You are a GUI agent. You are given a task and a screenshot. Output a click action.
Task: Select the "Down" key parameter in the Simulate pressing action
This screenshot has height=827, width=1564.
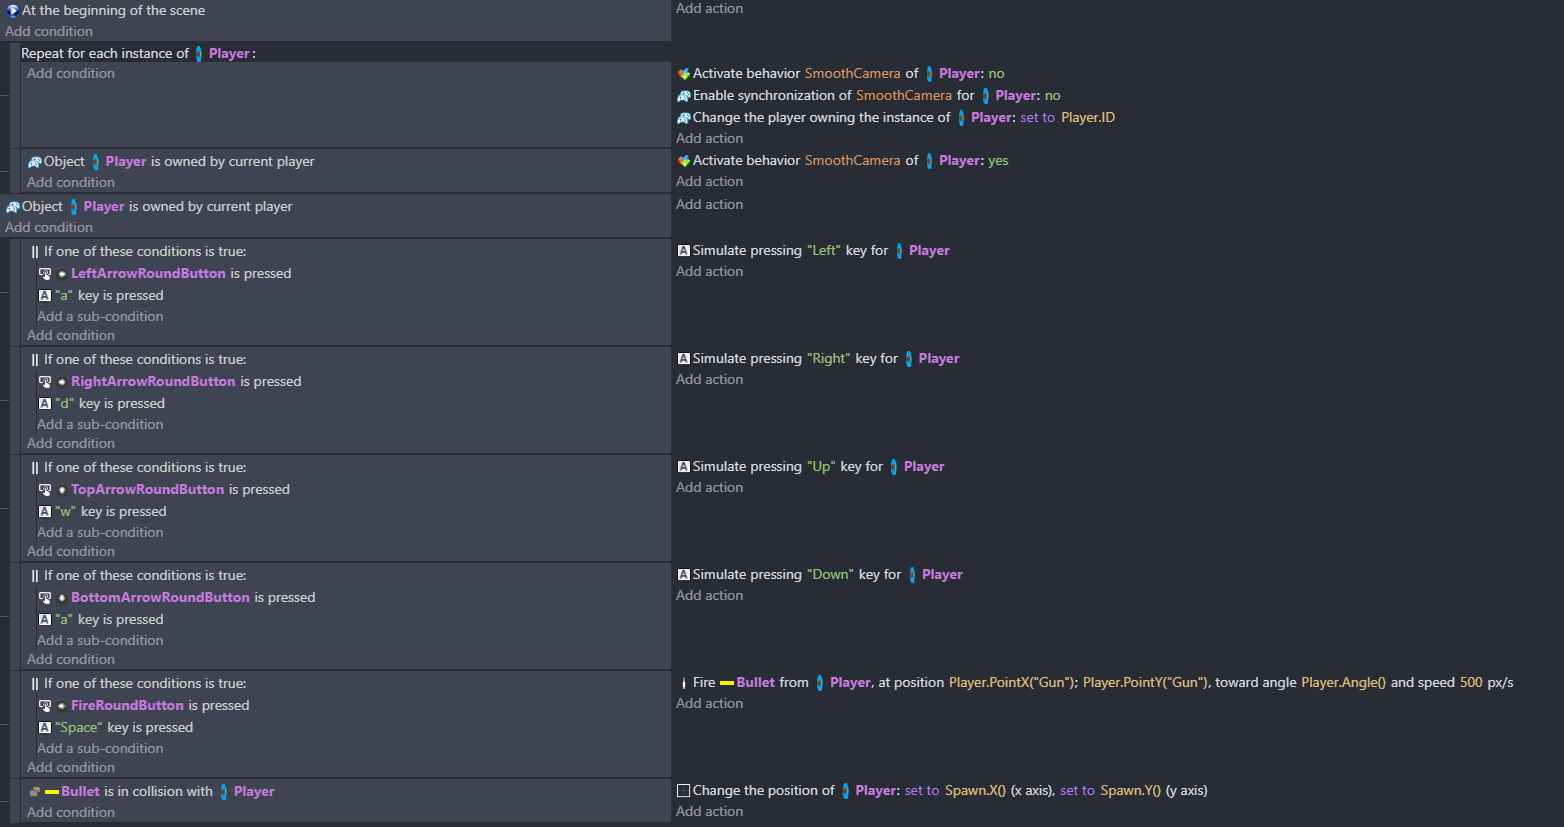[x=829, y=575]
